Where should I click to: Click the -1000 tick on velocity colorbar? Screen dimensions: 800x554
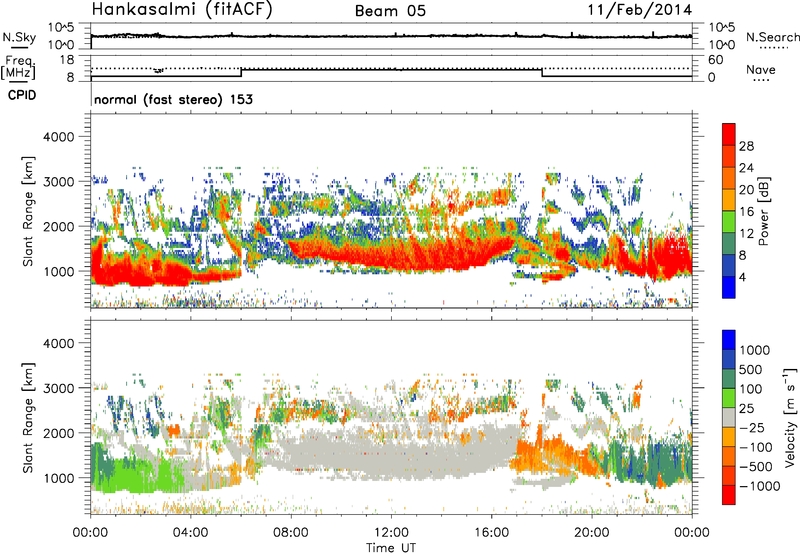pyautogui.click(x=759, y=486)
